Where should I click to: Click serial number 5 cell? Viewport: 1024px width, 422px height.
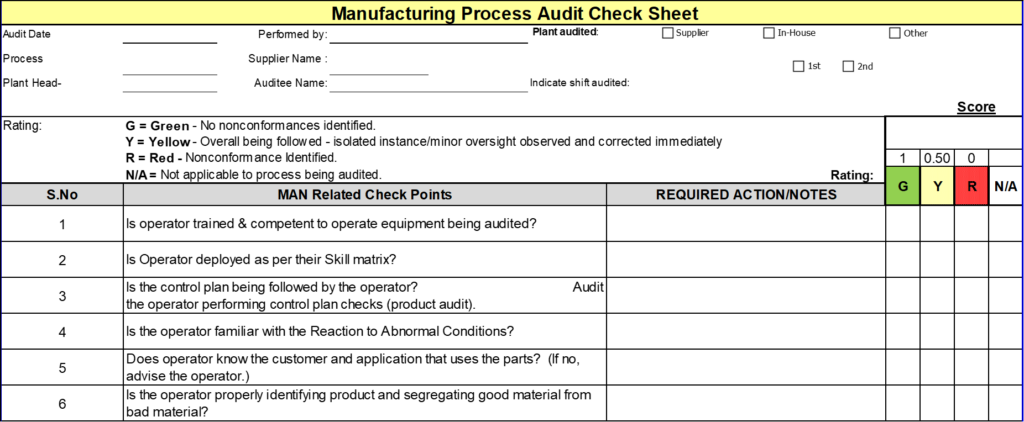click(x=62, y=368)
